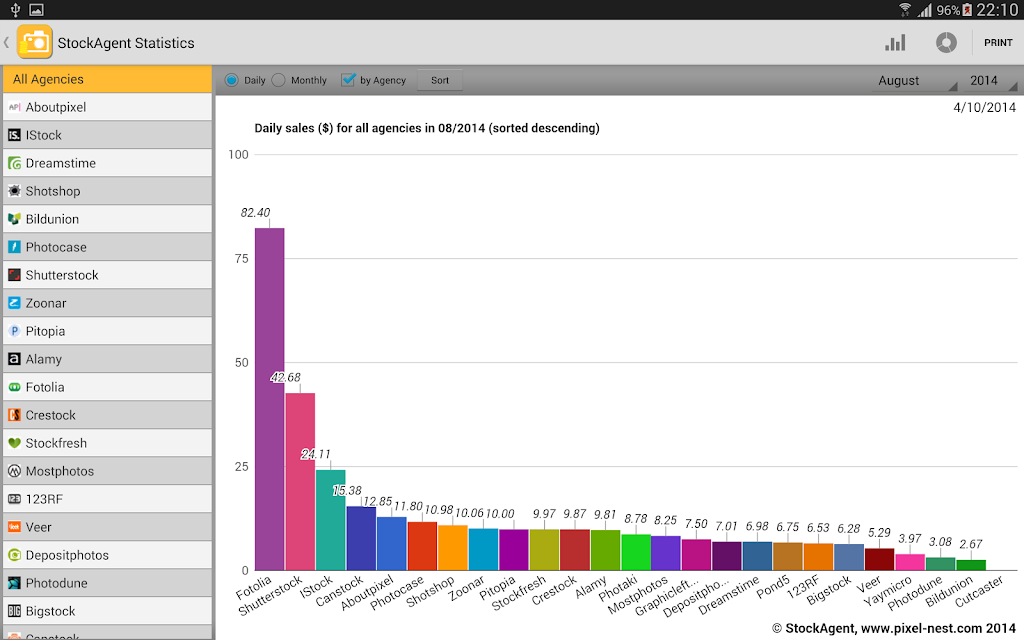Select the Alamy agency icon
Image resolution: width=1024 pixels, height=640 pixels.
point(14,359)
